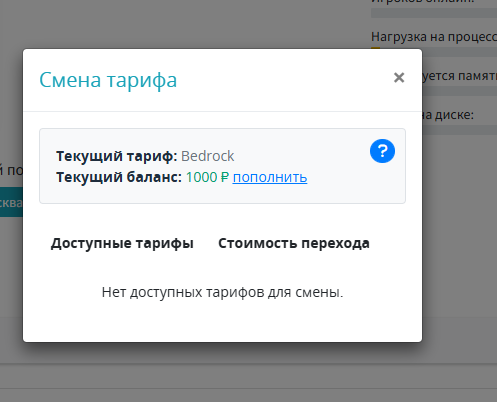
Task: Select the Текущий баланс label
Action: 119,177
